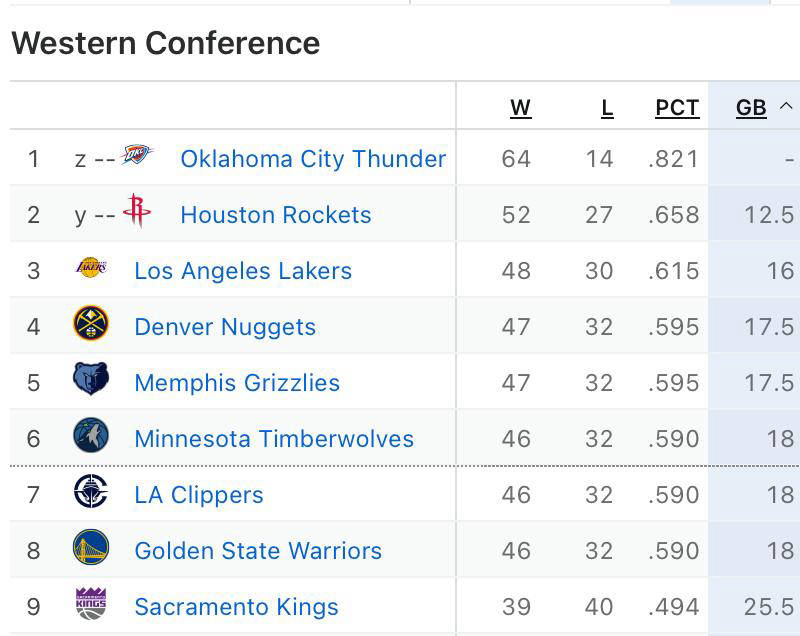The height and width of the screenshot is (636, 800).
Task: Click the Denver Nuggets logo
Action: pos(93,326)
